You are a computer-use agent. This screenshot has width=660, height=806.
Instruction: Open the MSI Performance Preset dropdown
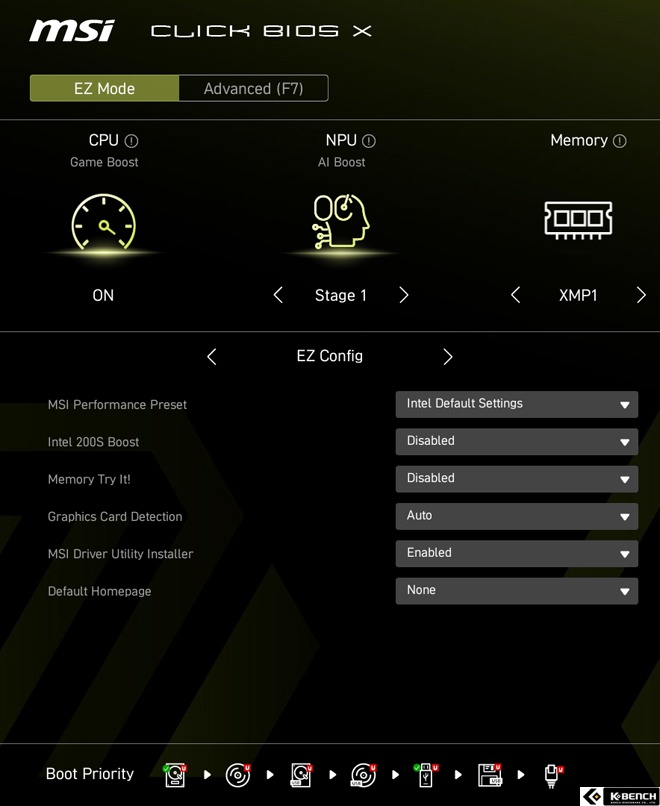517,404
